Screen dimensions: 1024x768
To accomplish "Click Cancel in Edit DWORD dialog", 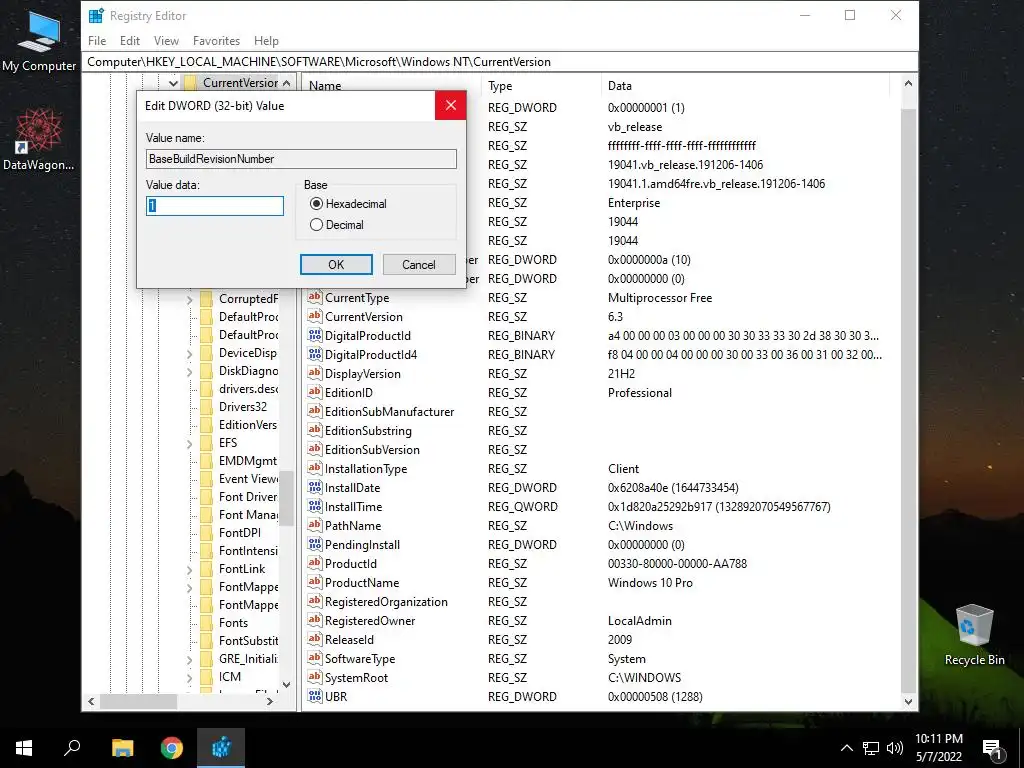I will click(419, 264).
